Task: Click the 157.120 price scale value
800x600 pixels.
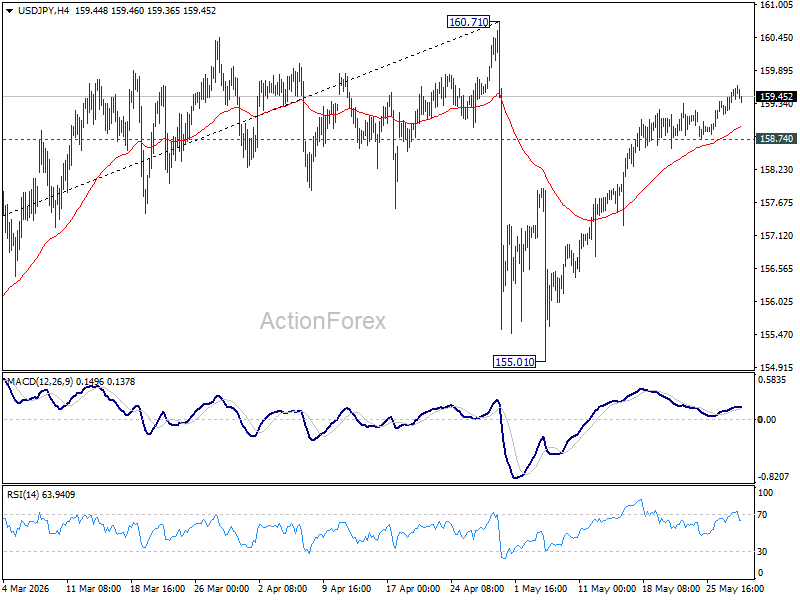Action: pyautogui.click(x=777, y=236)
